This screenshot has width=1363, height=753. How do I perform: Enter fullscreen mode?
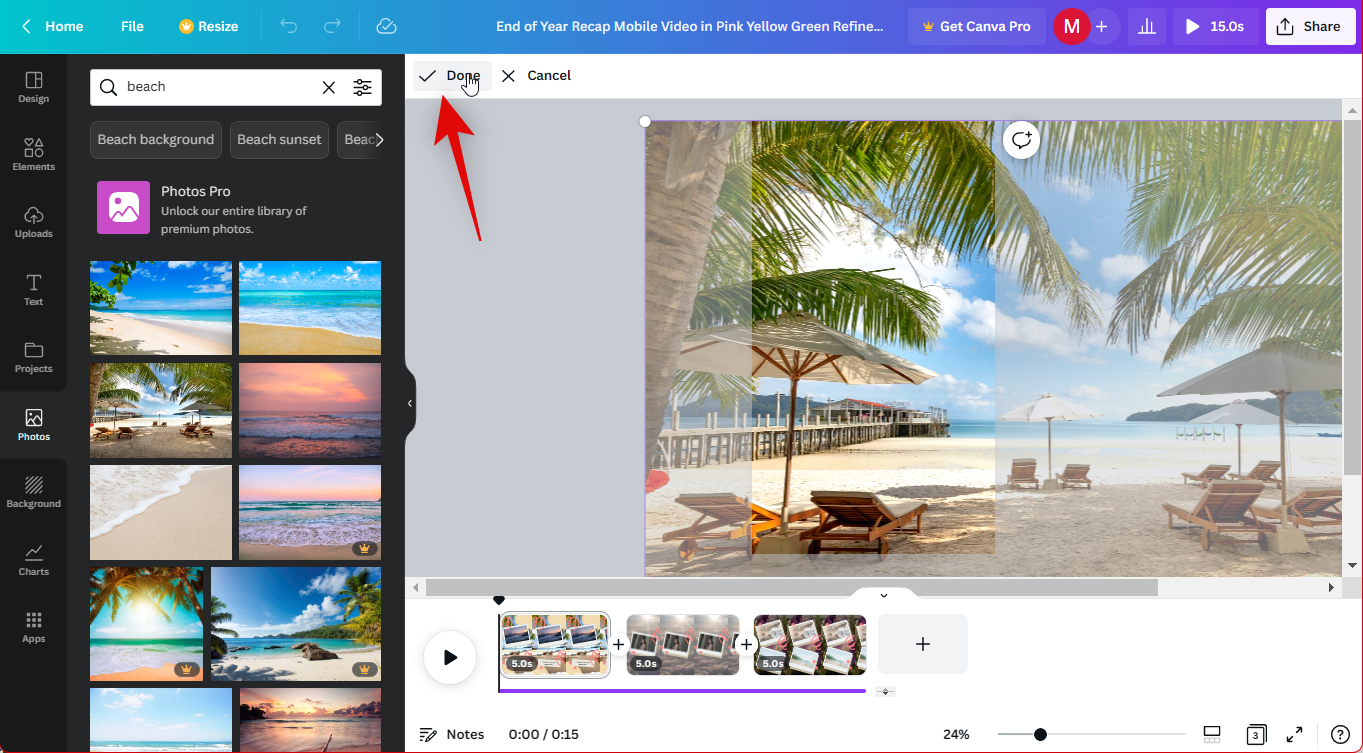pyautogui.click(x=1294, y=734)
